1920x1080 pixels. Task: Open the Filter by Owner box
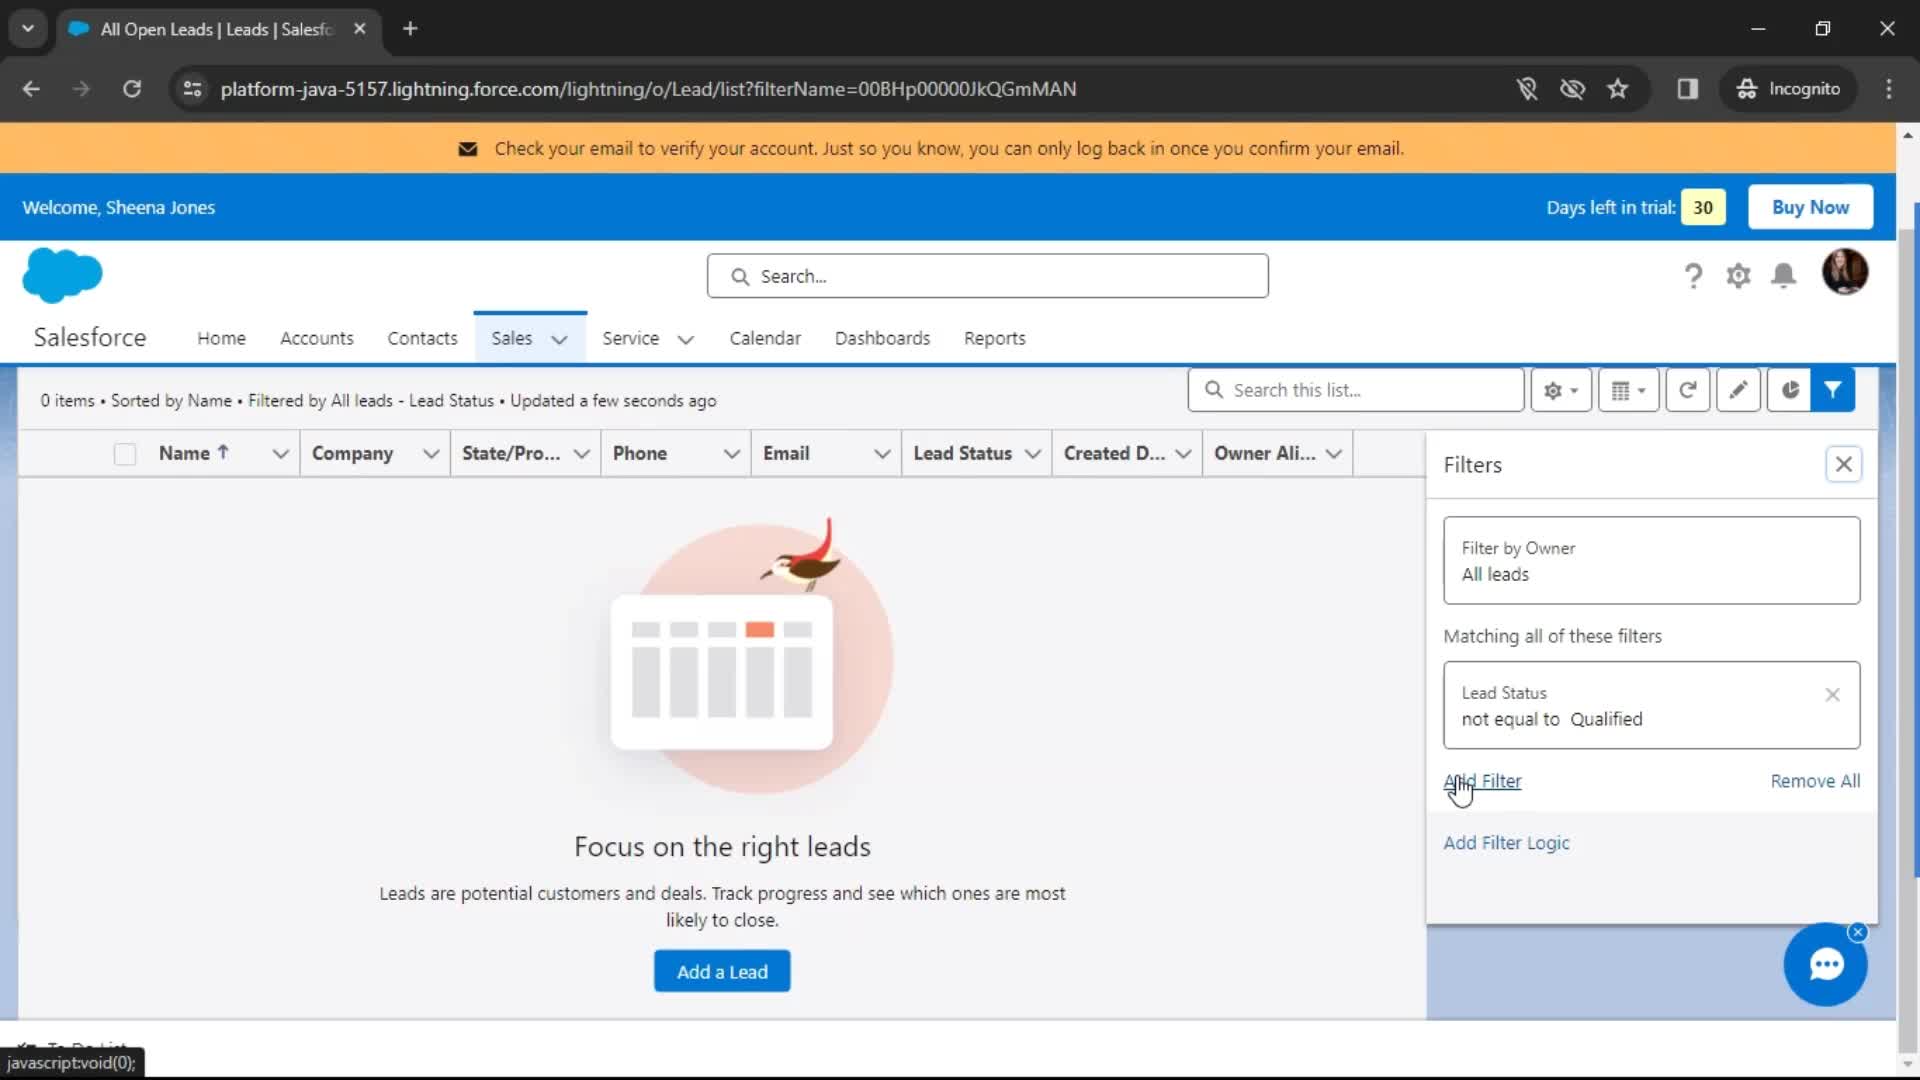tap(1651, 560)
